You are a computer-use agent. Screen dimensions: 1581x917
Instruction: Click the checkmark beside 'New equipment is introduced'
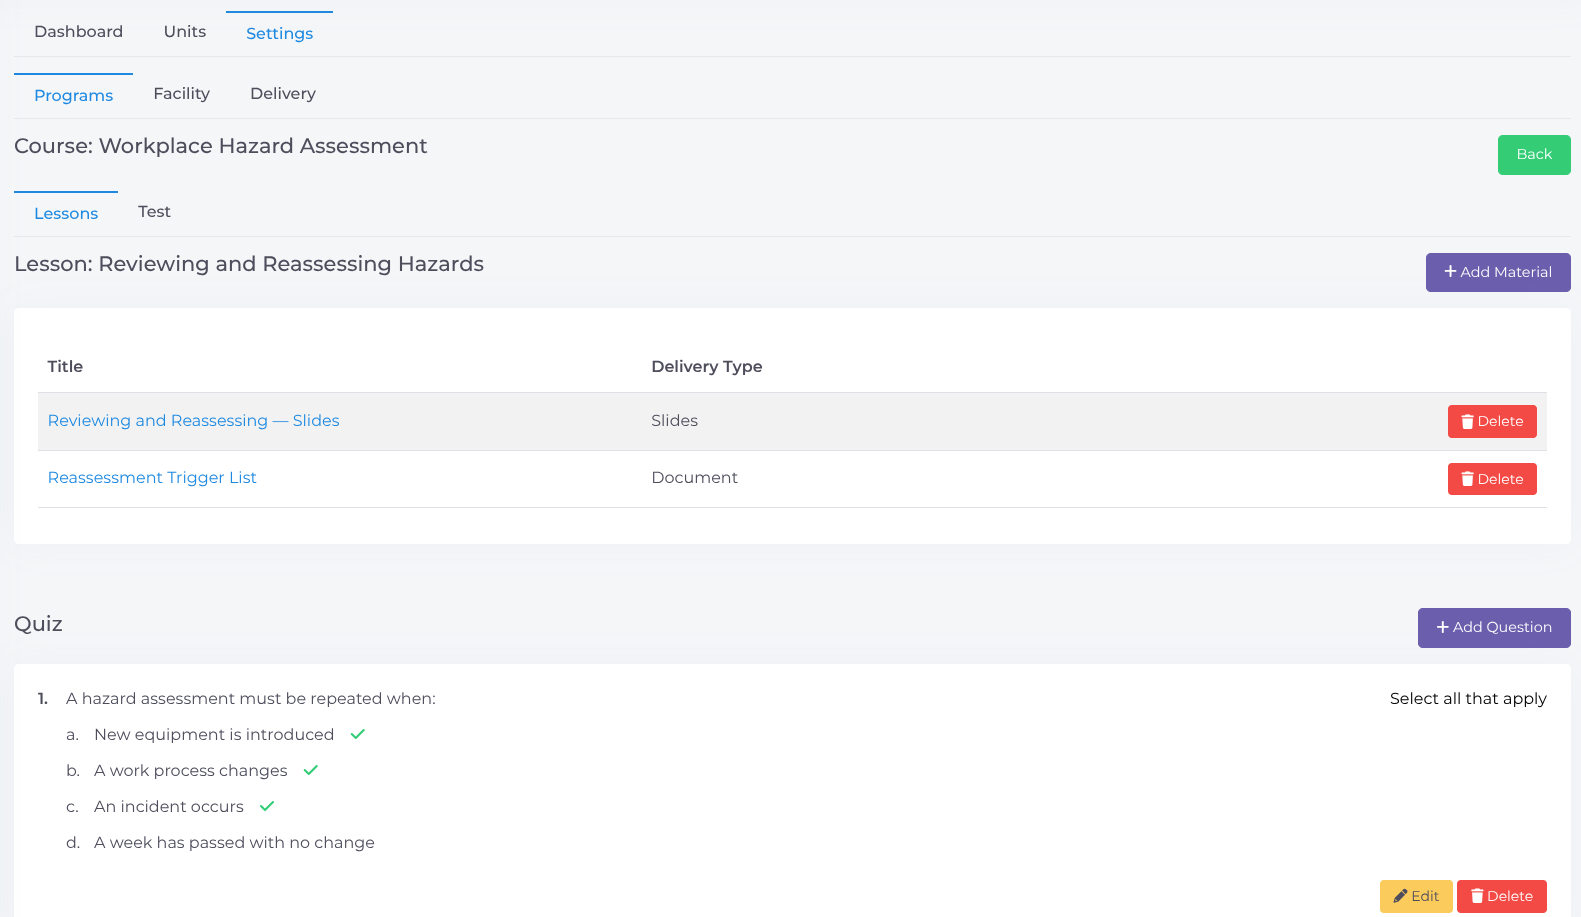358,734
